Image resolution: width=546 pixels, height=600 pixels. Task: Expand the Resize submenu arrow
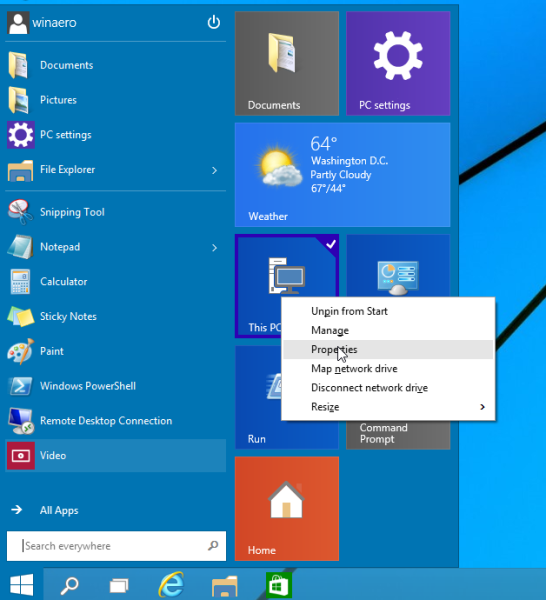(x=482, y=407)
